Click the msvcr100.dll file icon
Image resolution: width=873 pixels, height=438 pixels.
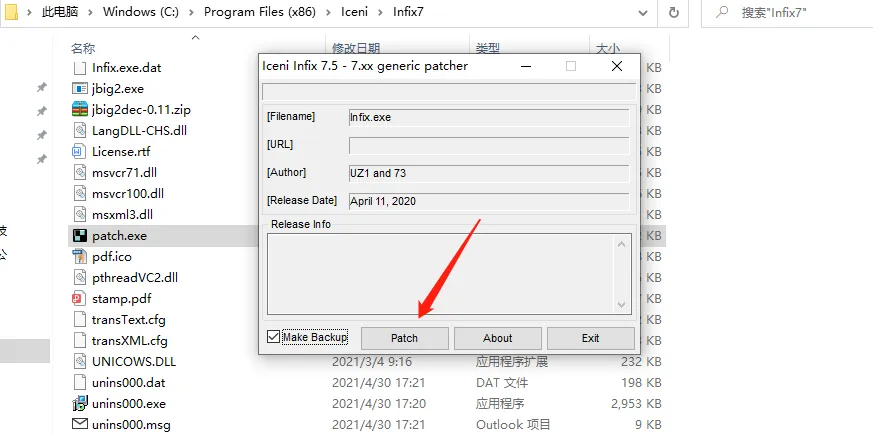pos(80,194)
